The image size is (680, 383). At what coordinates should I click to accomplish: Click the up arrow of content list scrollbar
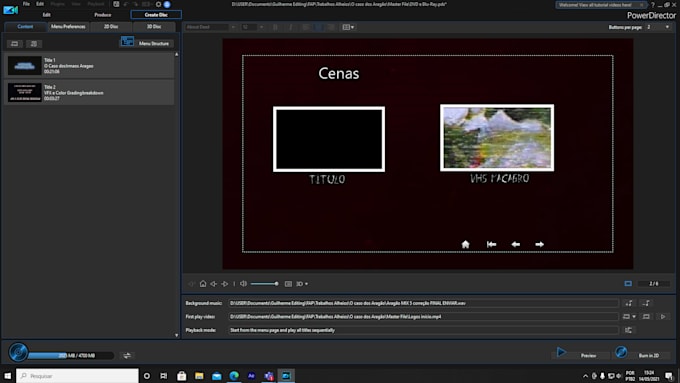pyautogui.click(x=177, y=55)
